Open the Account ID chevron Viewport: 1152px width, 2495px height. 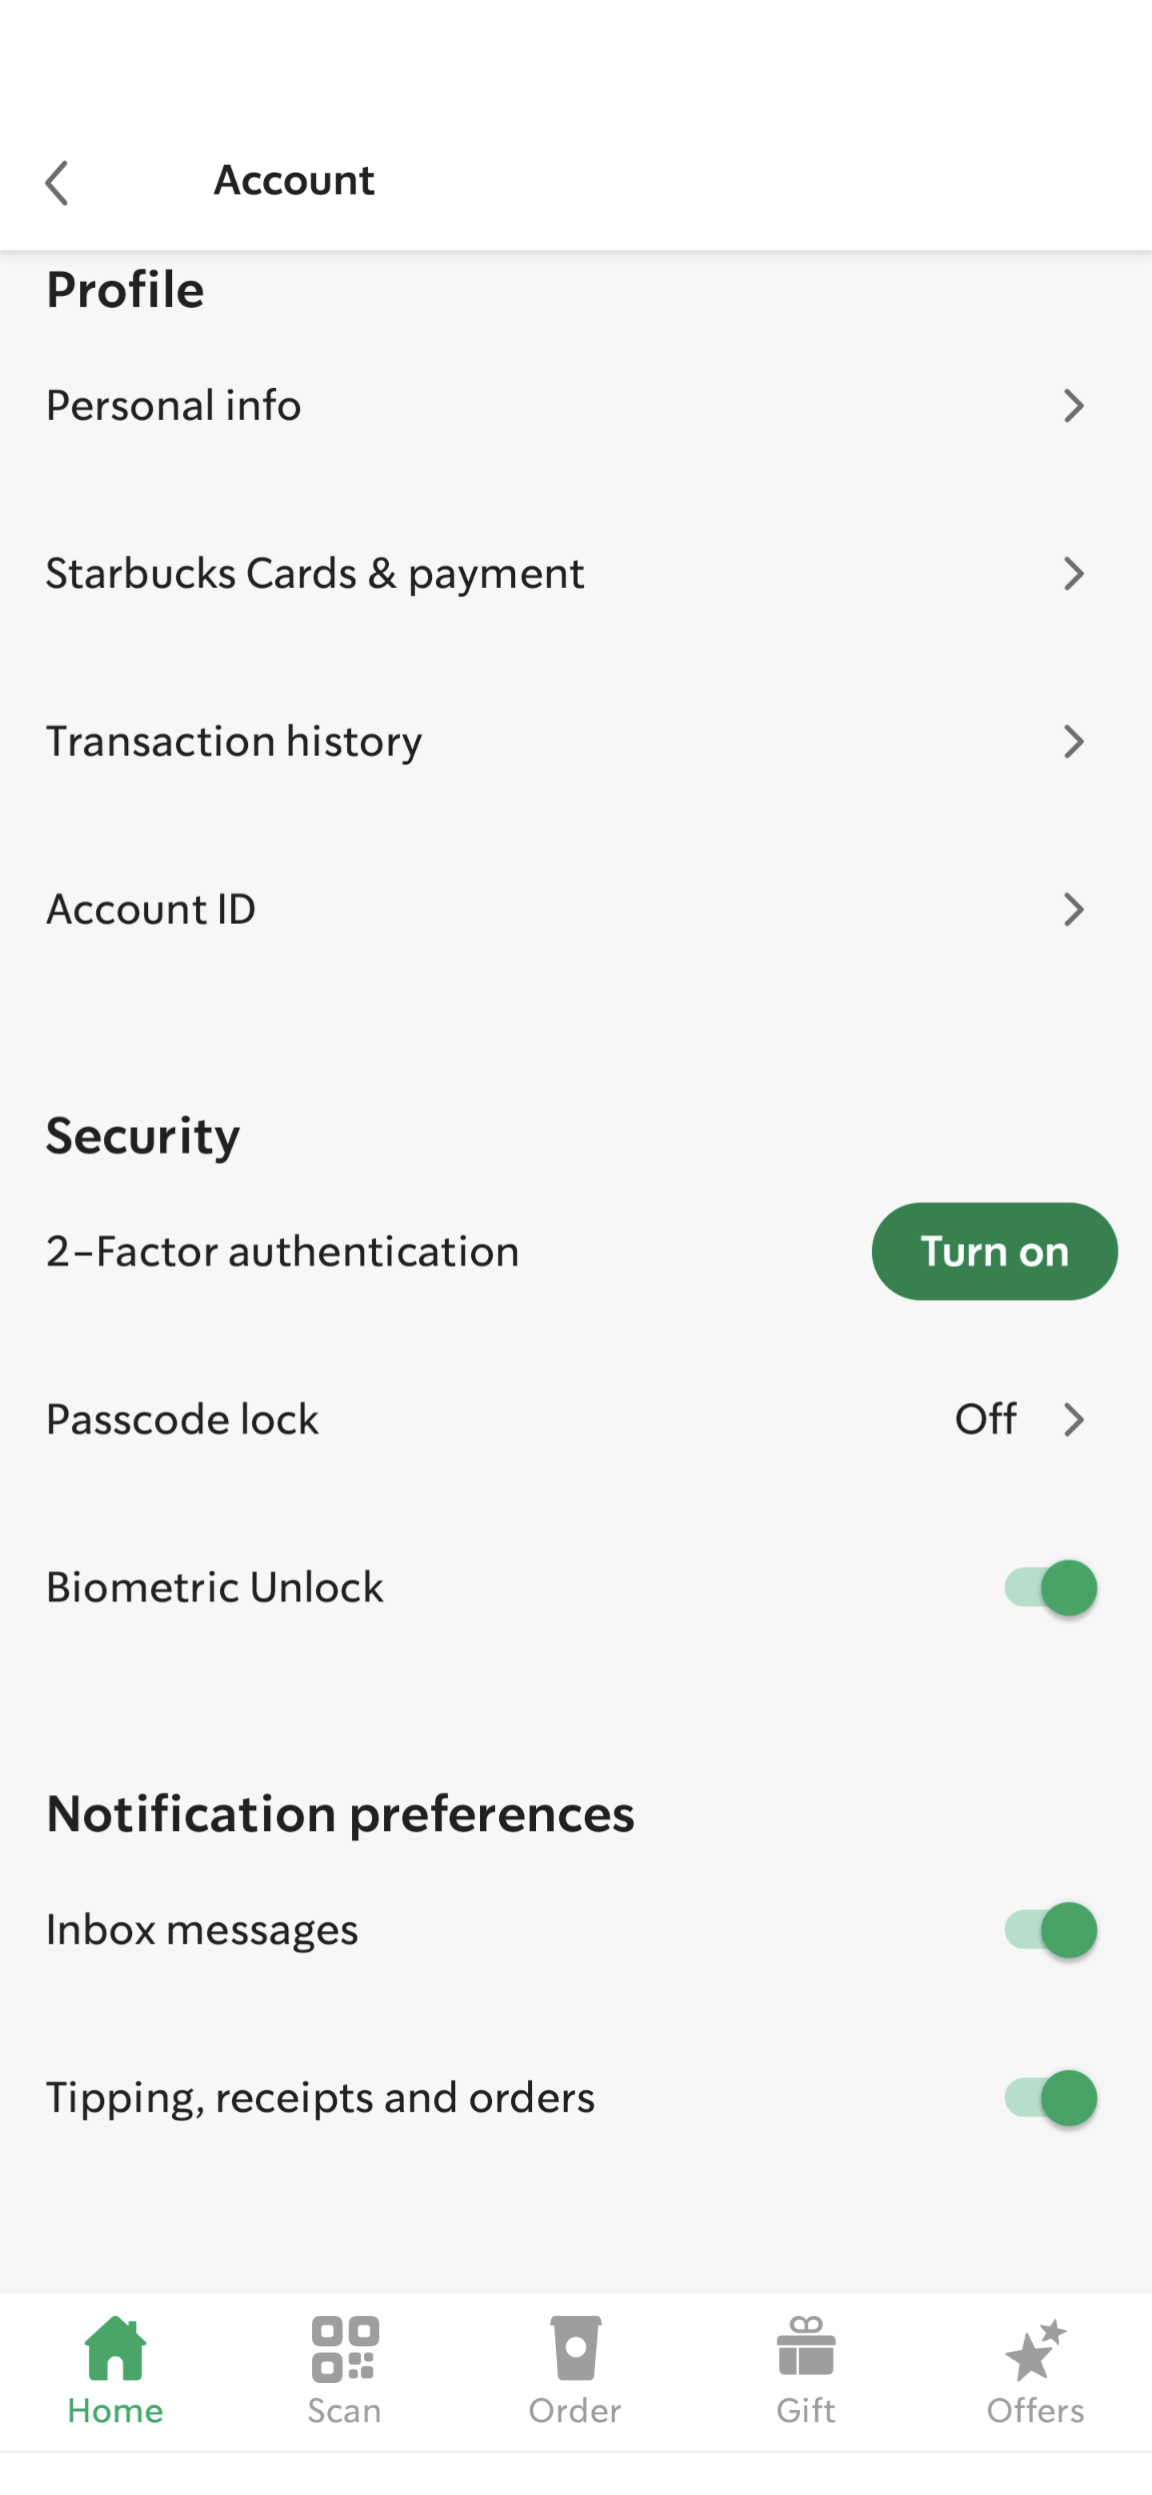click(1074, 910)
